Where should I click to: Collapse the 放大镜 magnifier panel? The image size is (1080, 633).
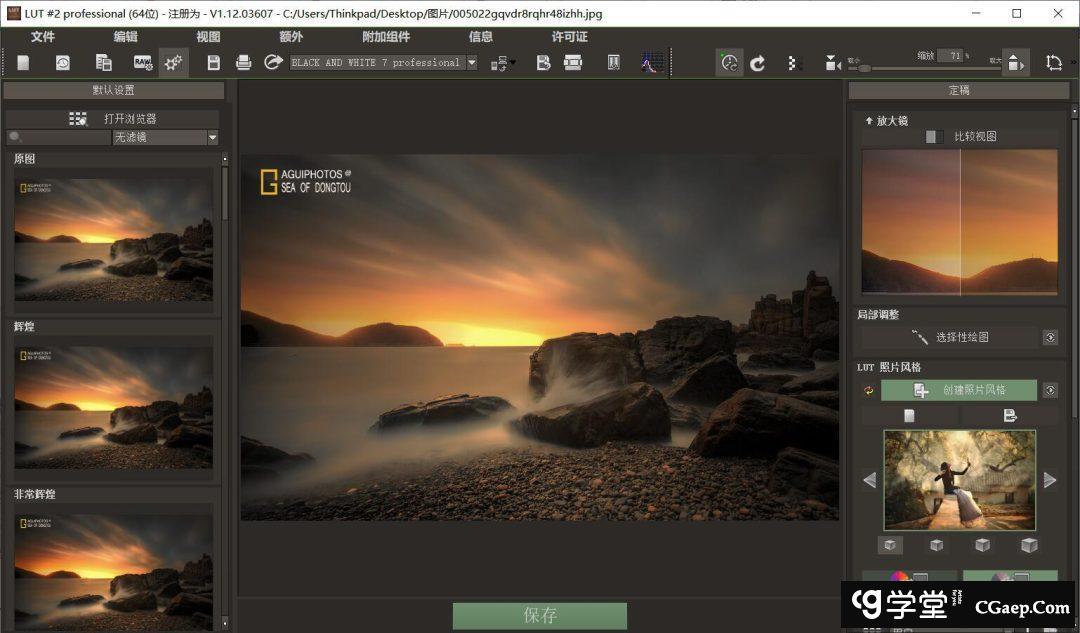tap(869, 121)
